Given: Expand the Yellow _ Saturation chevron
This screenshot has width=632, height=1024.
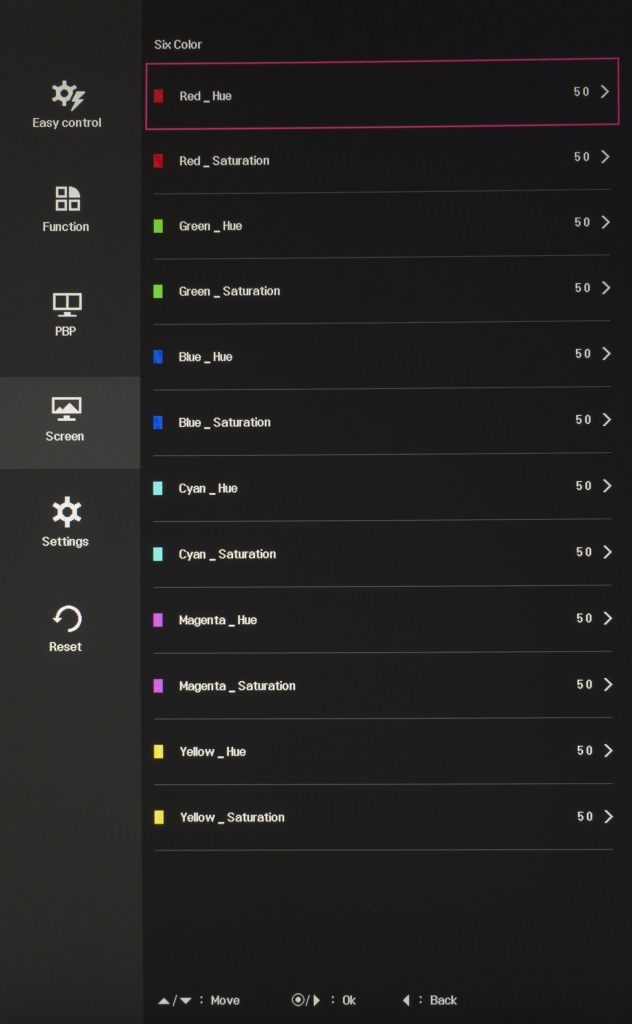Looking at the screenshot, I should pos(608,816).
